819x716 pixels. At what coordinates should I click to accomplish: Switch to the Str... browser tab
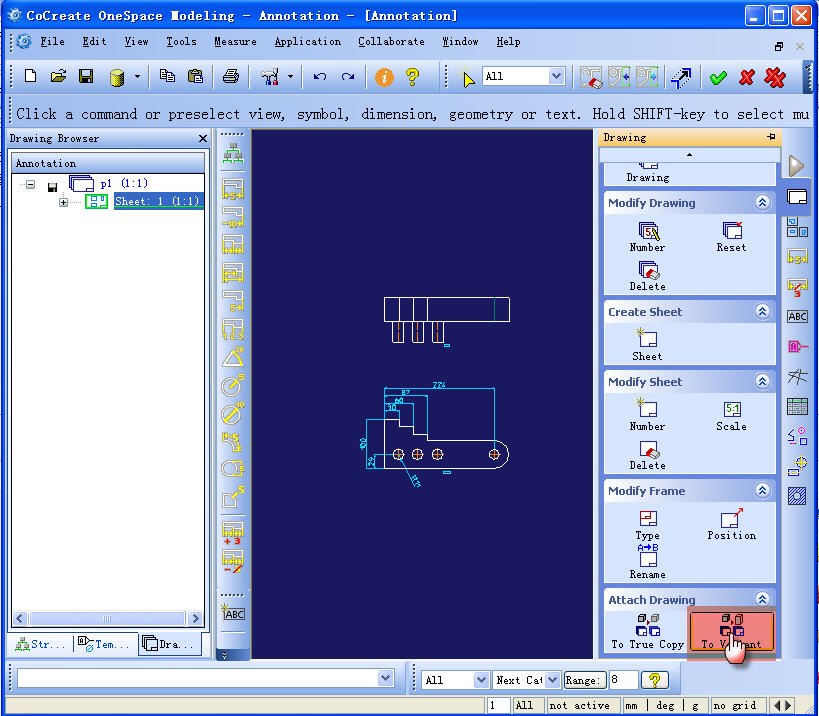click(41, 644)
